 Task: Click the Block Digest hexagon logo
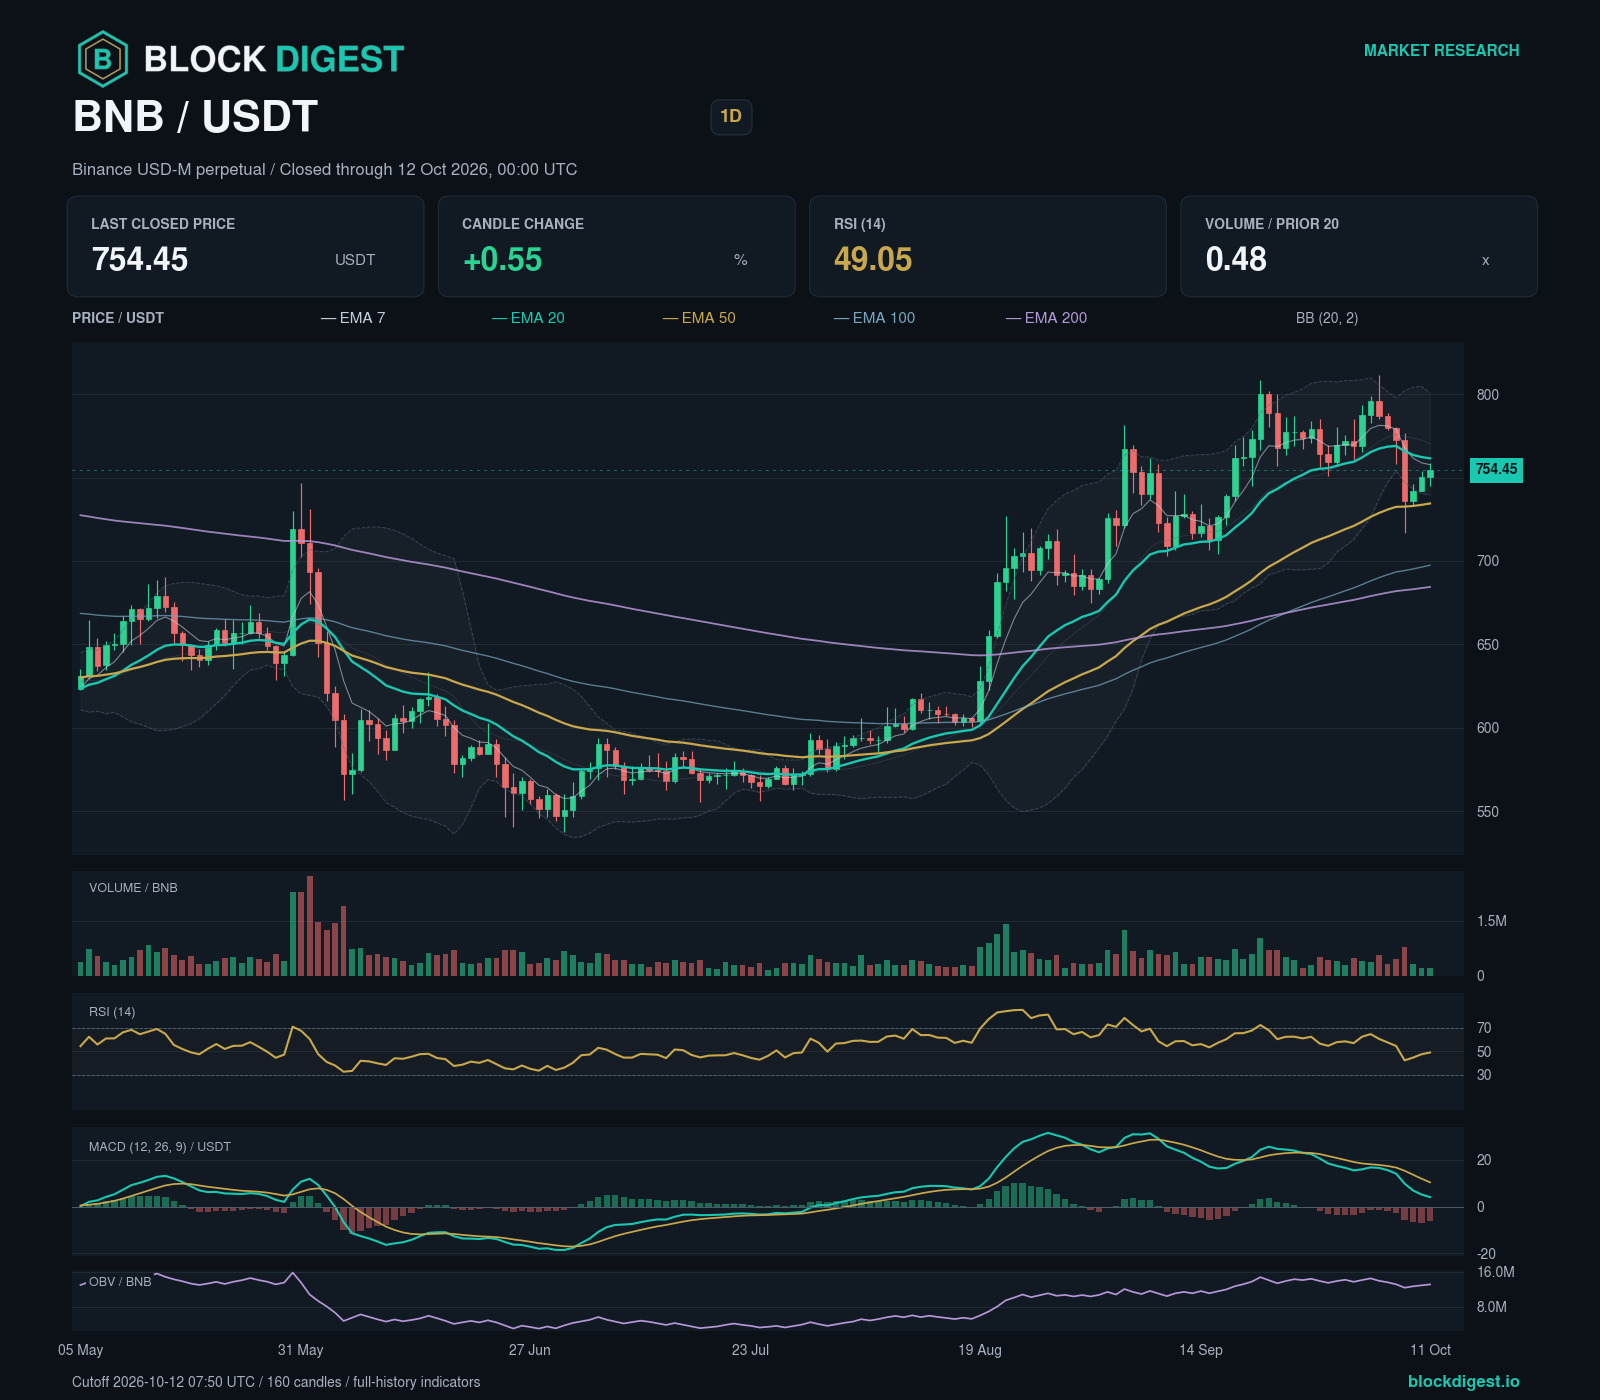pos(102,59)
